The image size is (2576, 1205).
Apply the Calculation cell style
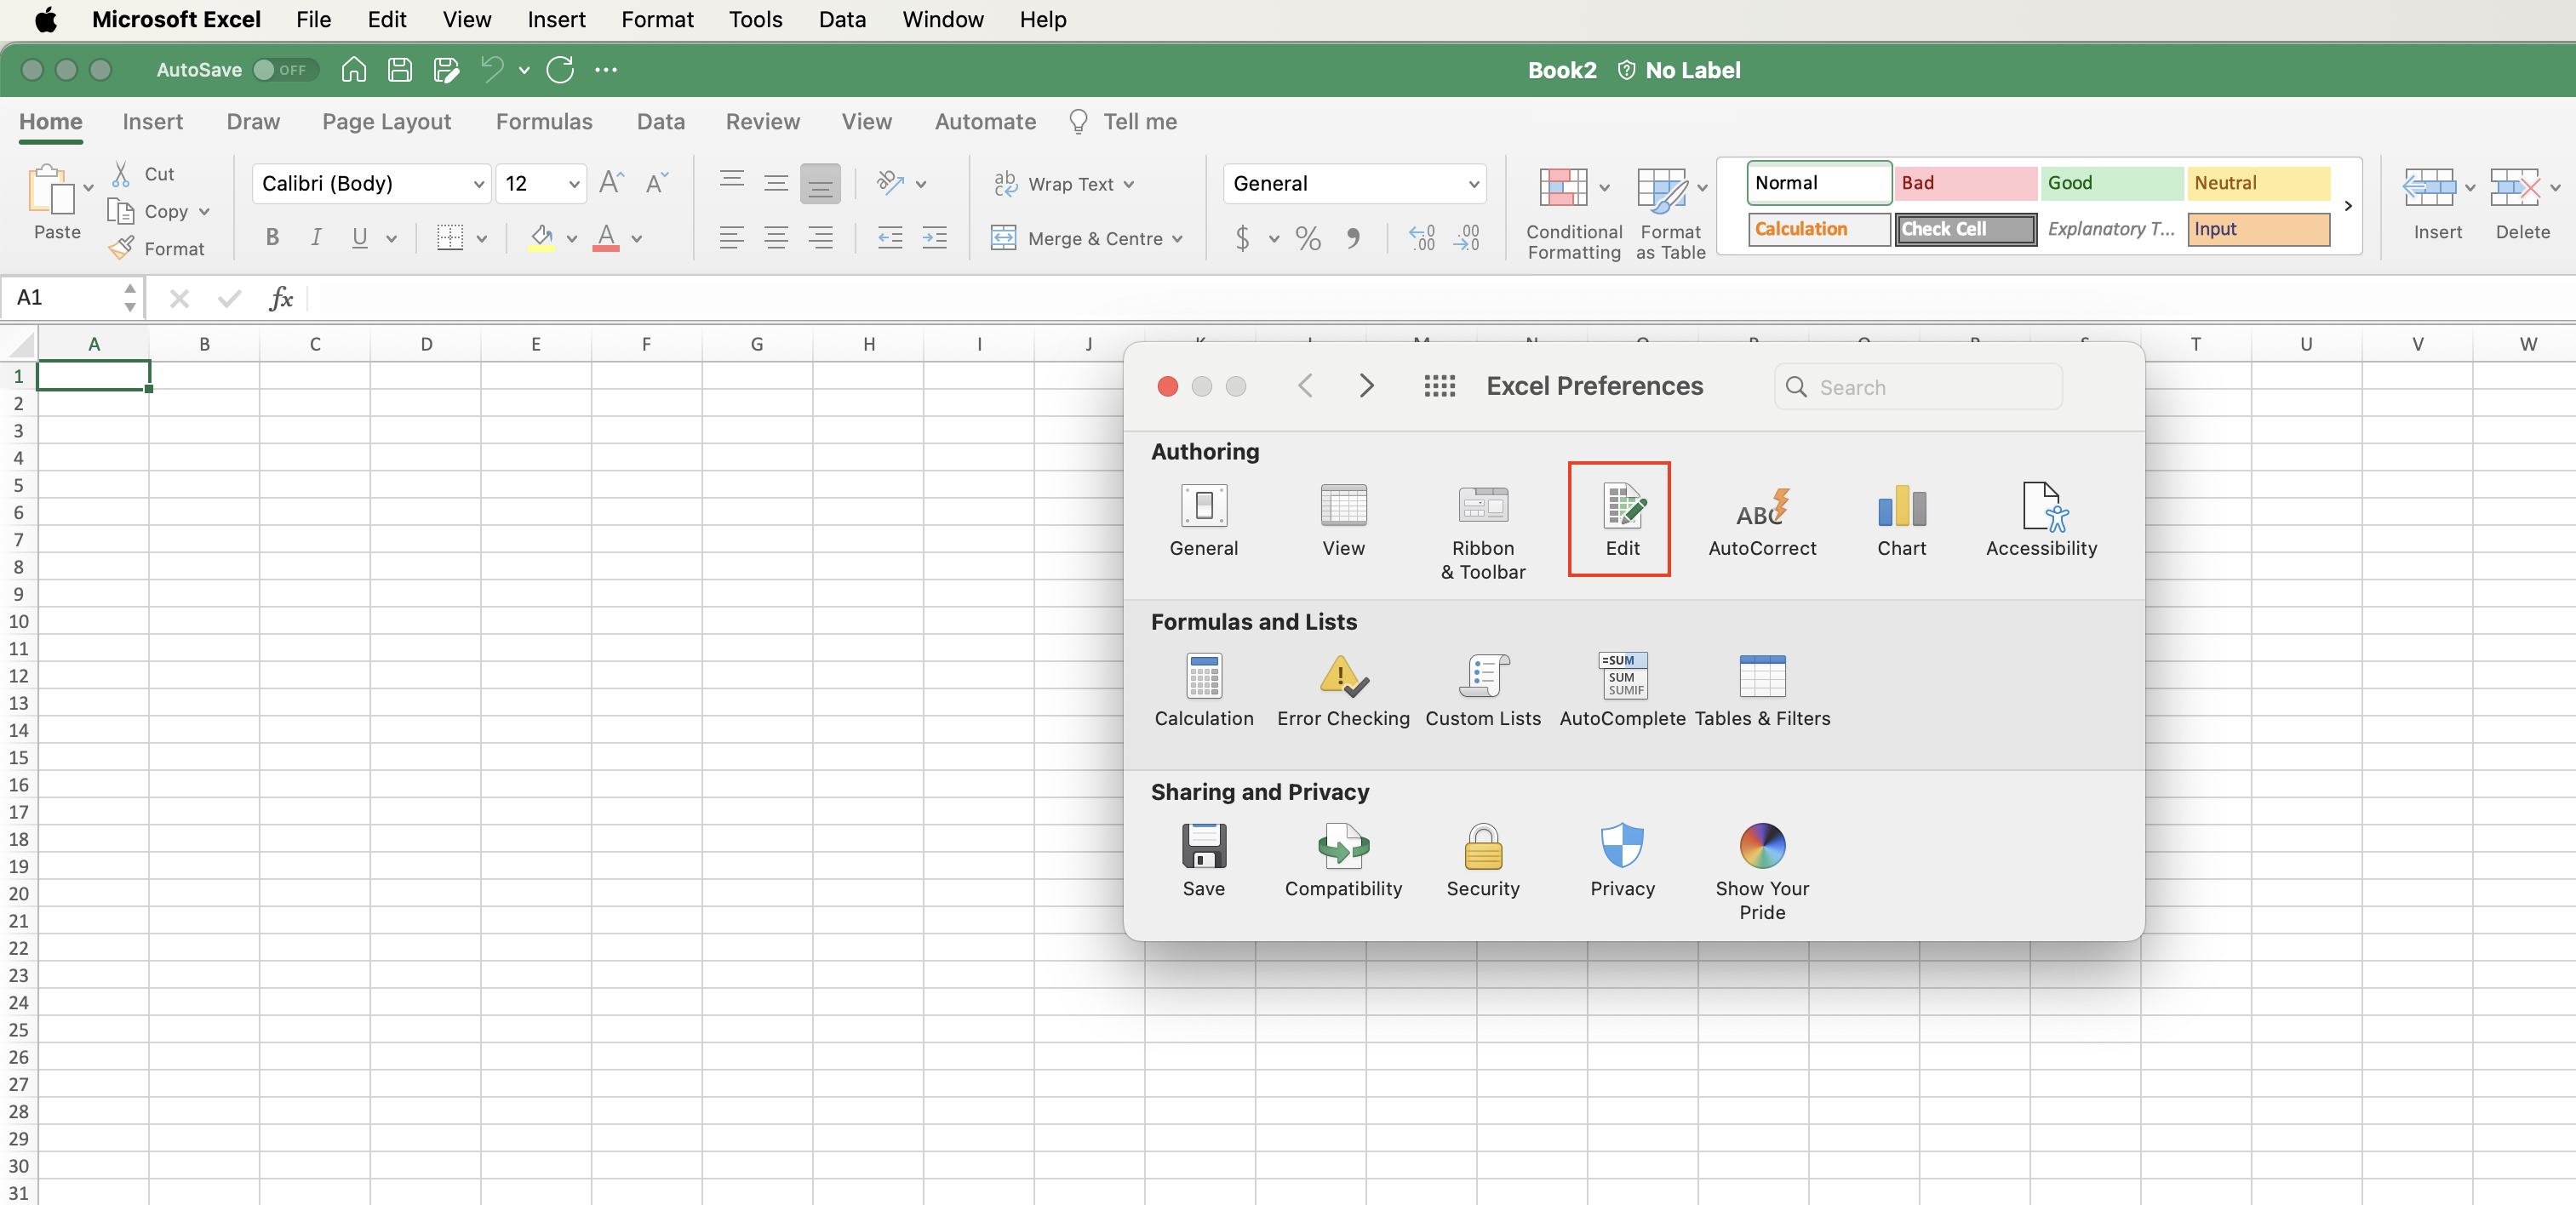pos(1818,229)
